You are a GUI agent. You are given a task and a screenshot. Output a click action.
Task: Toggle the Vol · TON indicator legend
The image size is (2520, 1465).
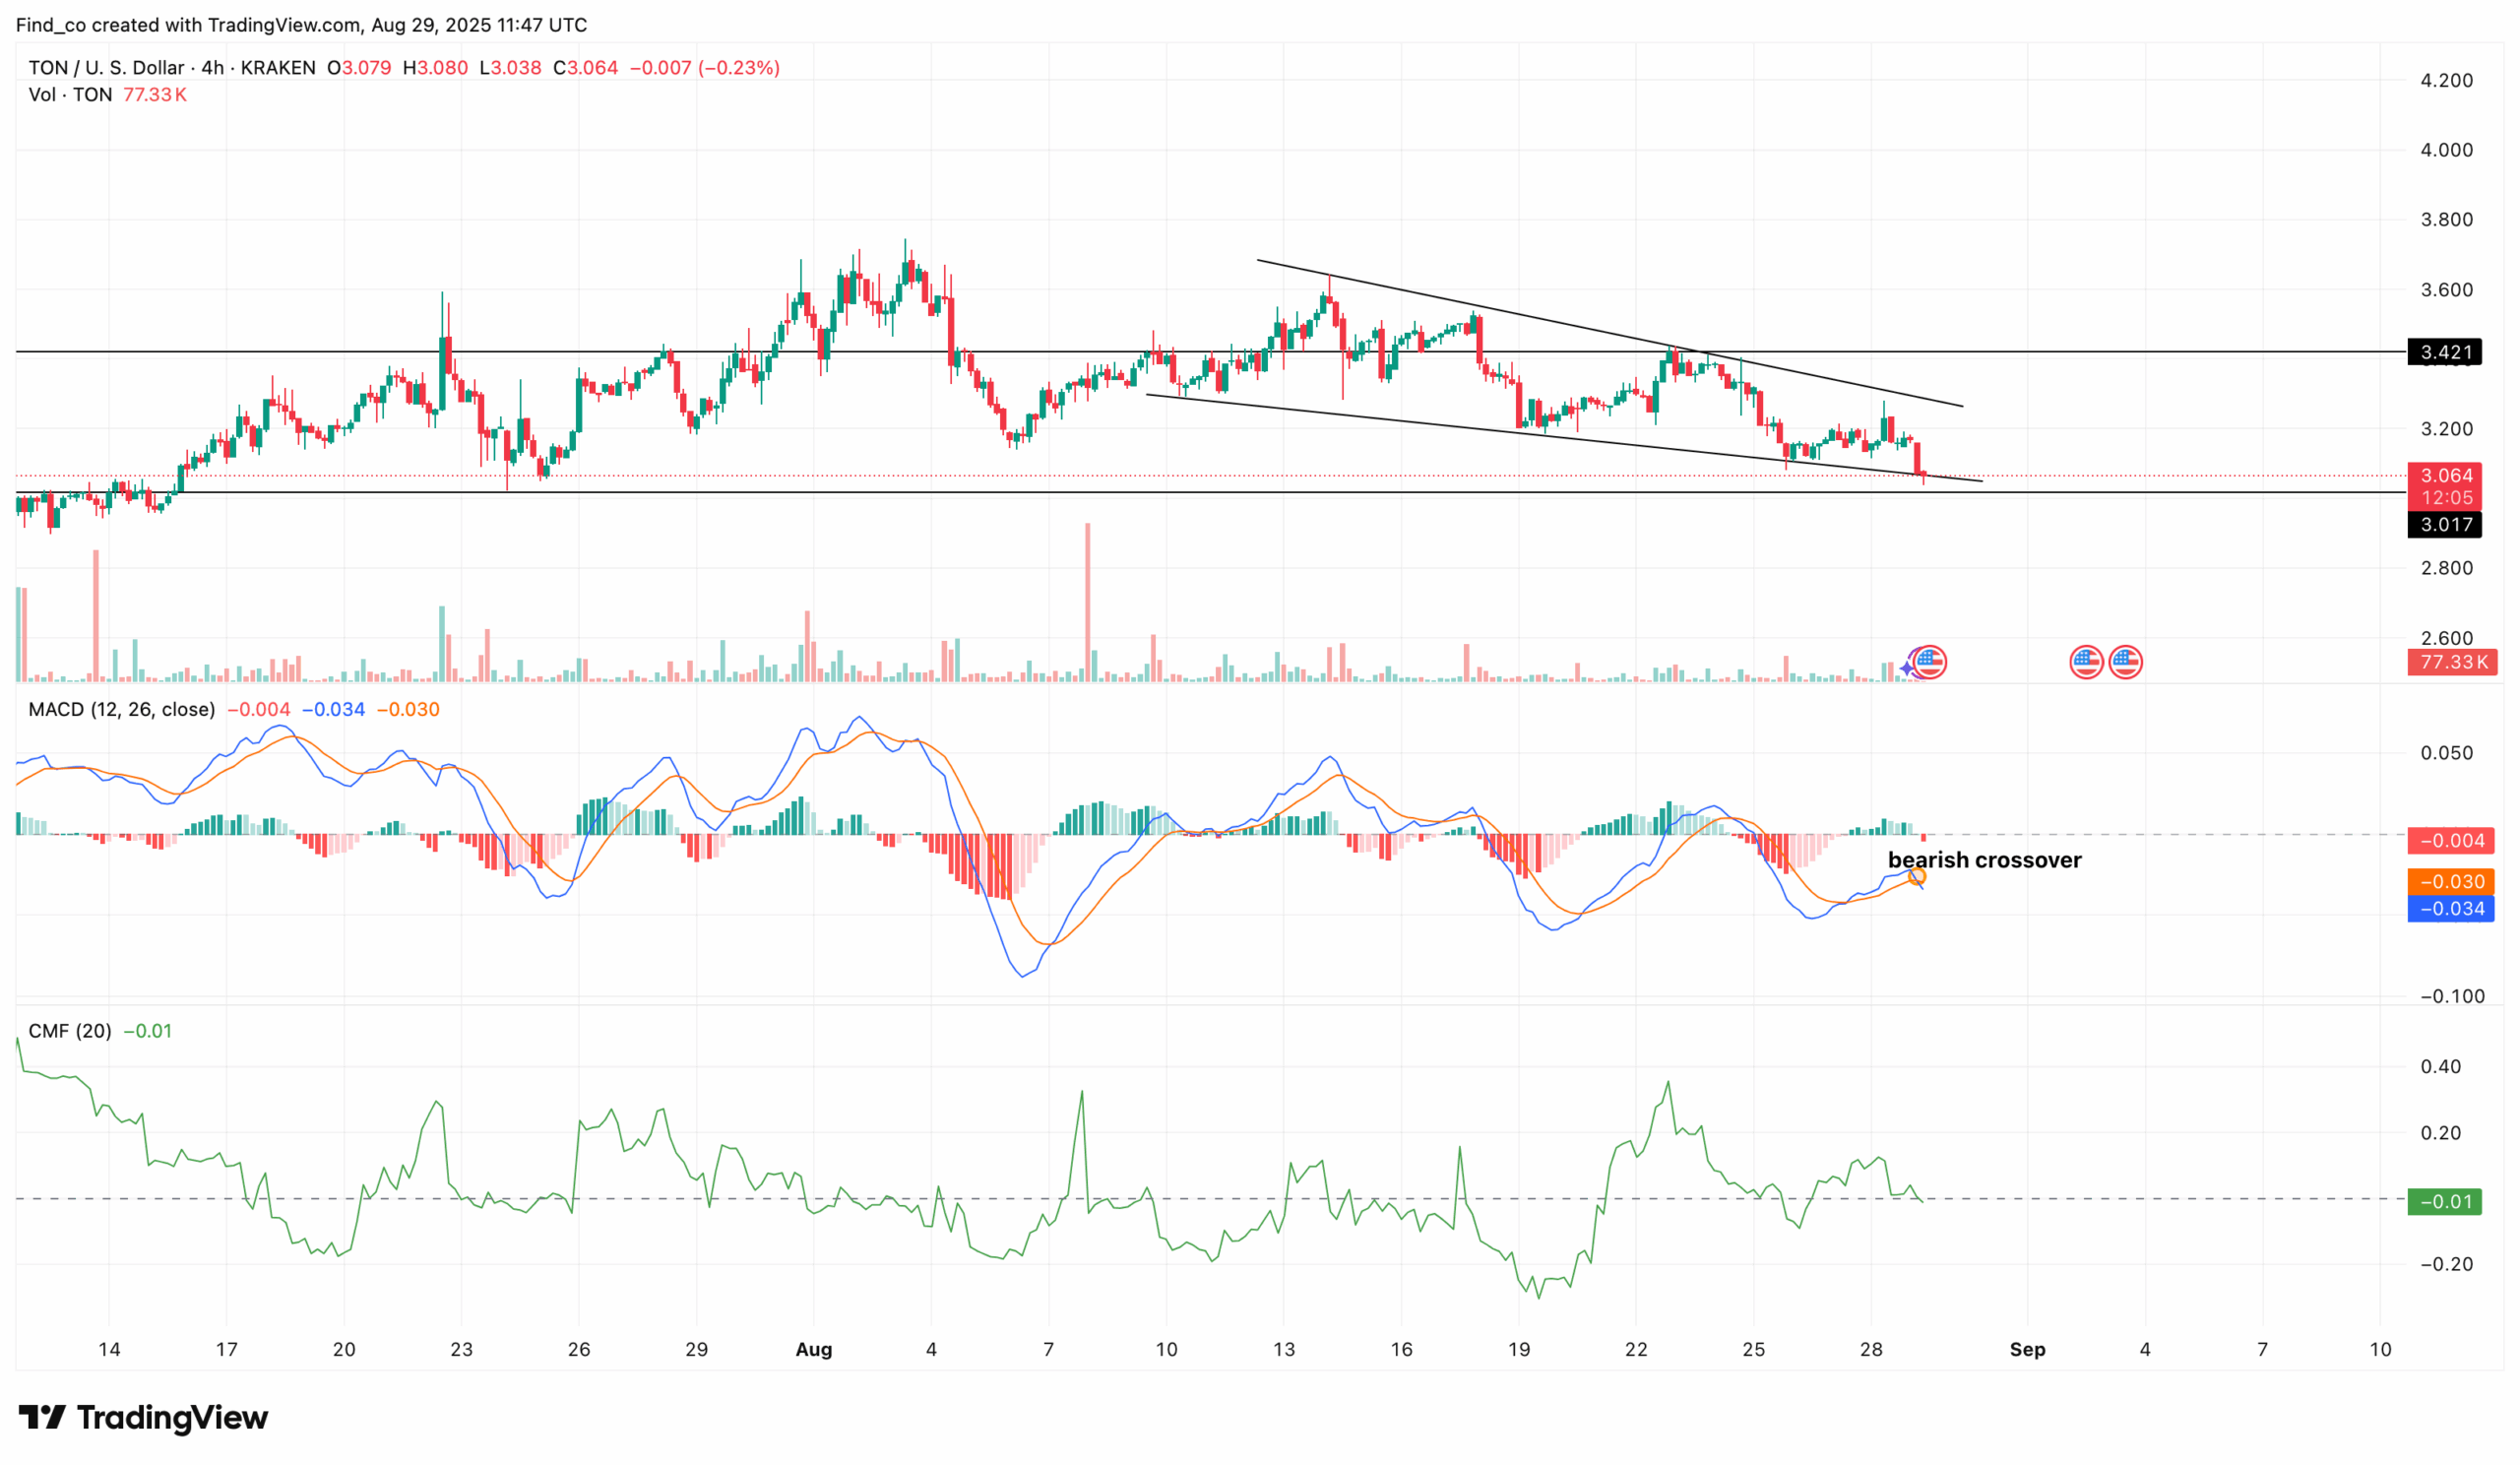70,95
